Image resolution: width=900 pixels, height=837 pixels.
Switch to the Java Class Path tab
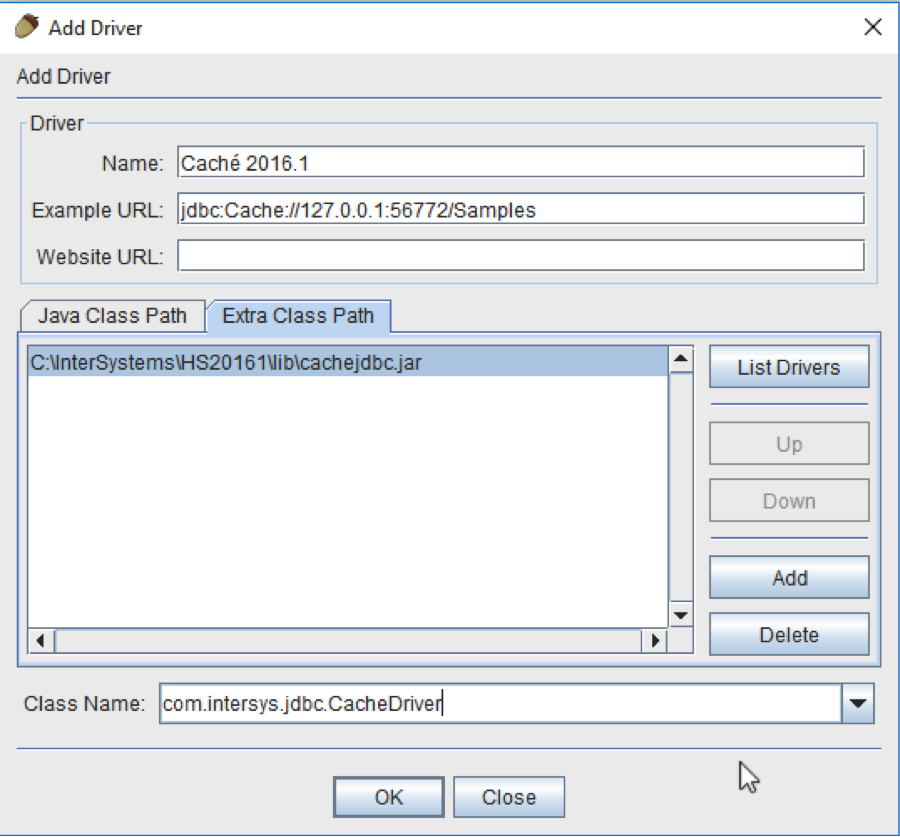112,316
